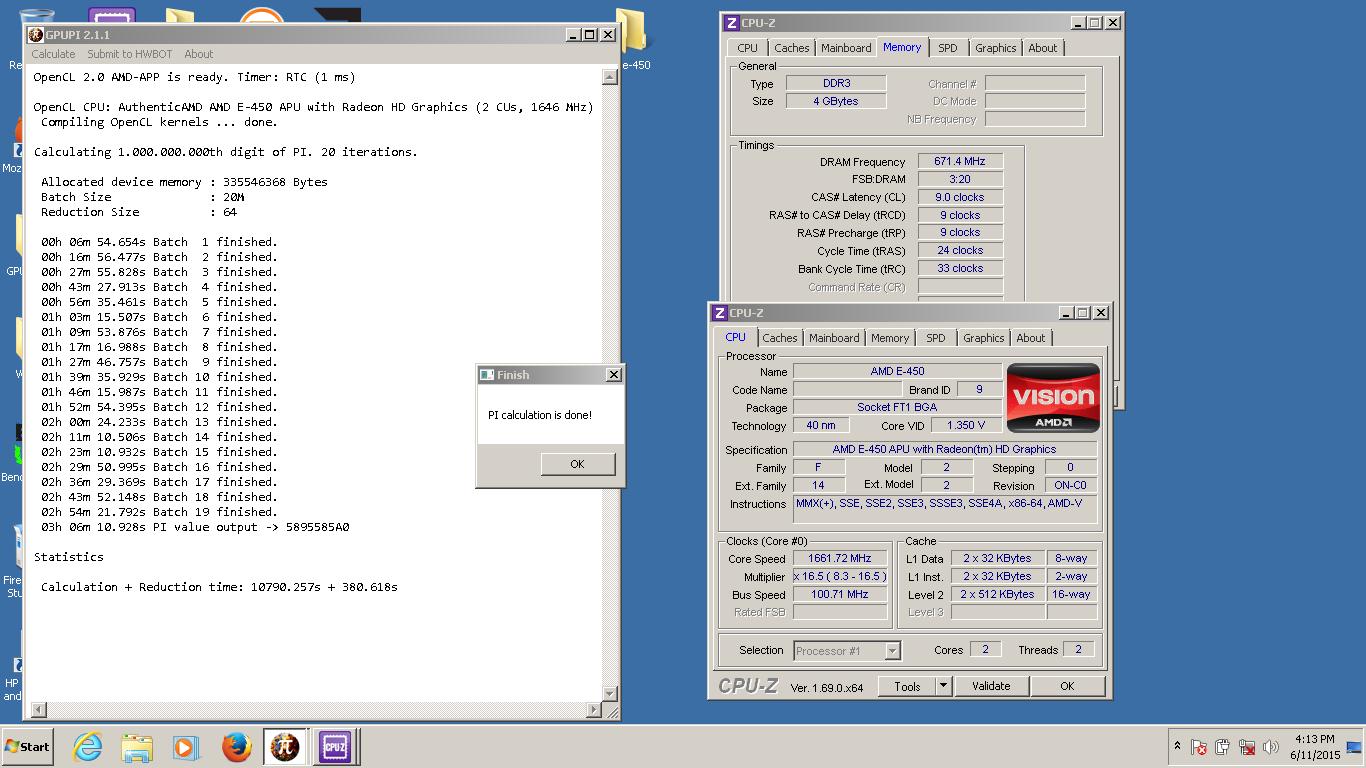Open the Start menu
This screenshot has height=768, width=1366.
28,747
